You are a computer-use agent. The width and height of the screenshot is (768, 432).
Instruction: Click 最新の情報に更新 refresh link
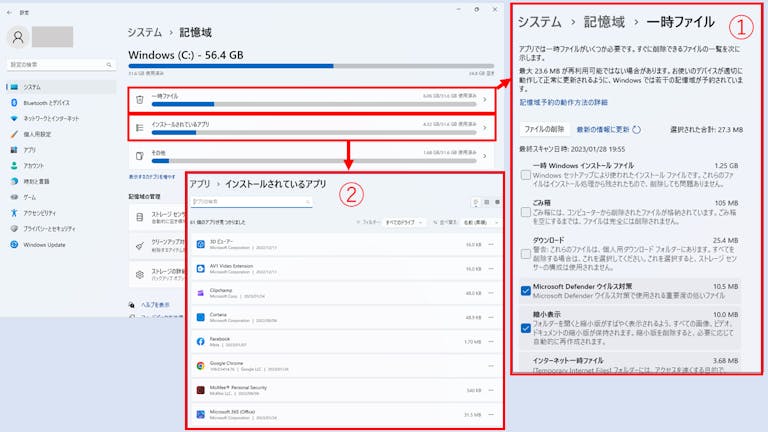tap(608, 130)
